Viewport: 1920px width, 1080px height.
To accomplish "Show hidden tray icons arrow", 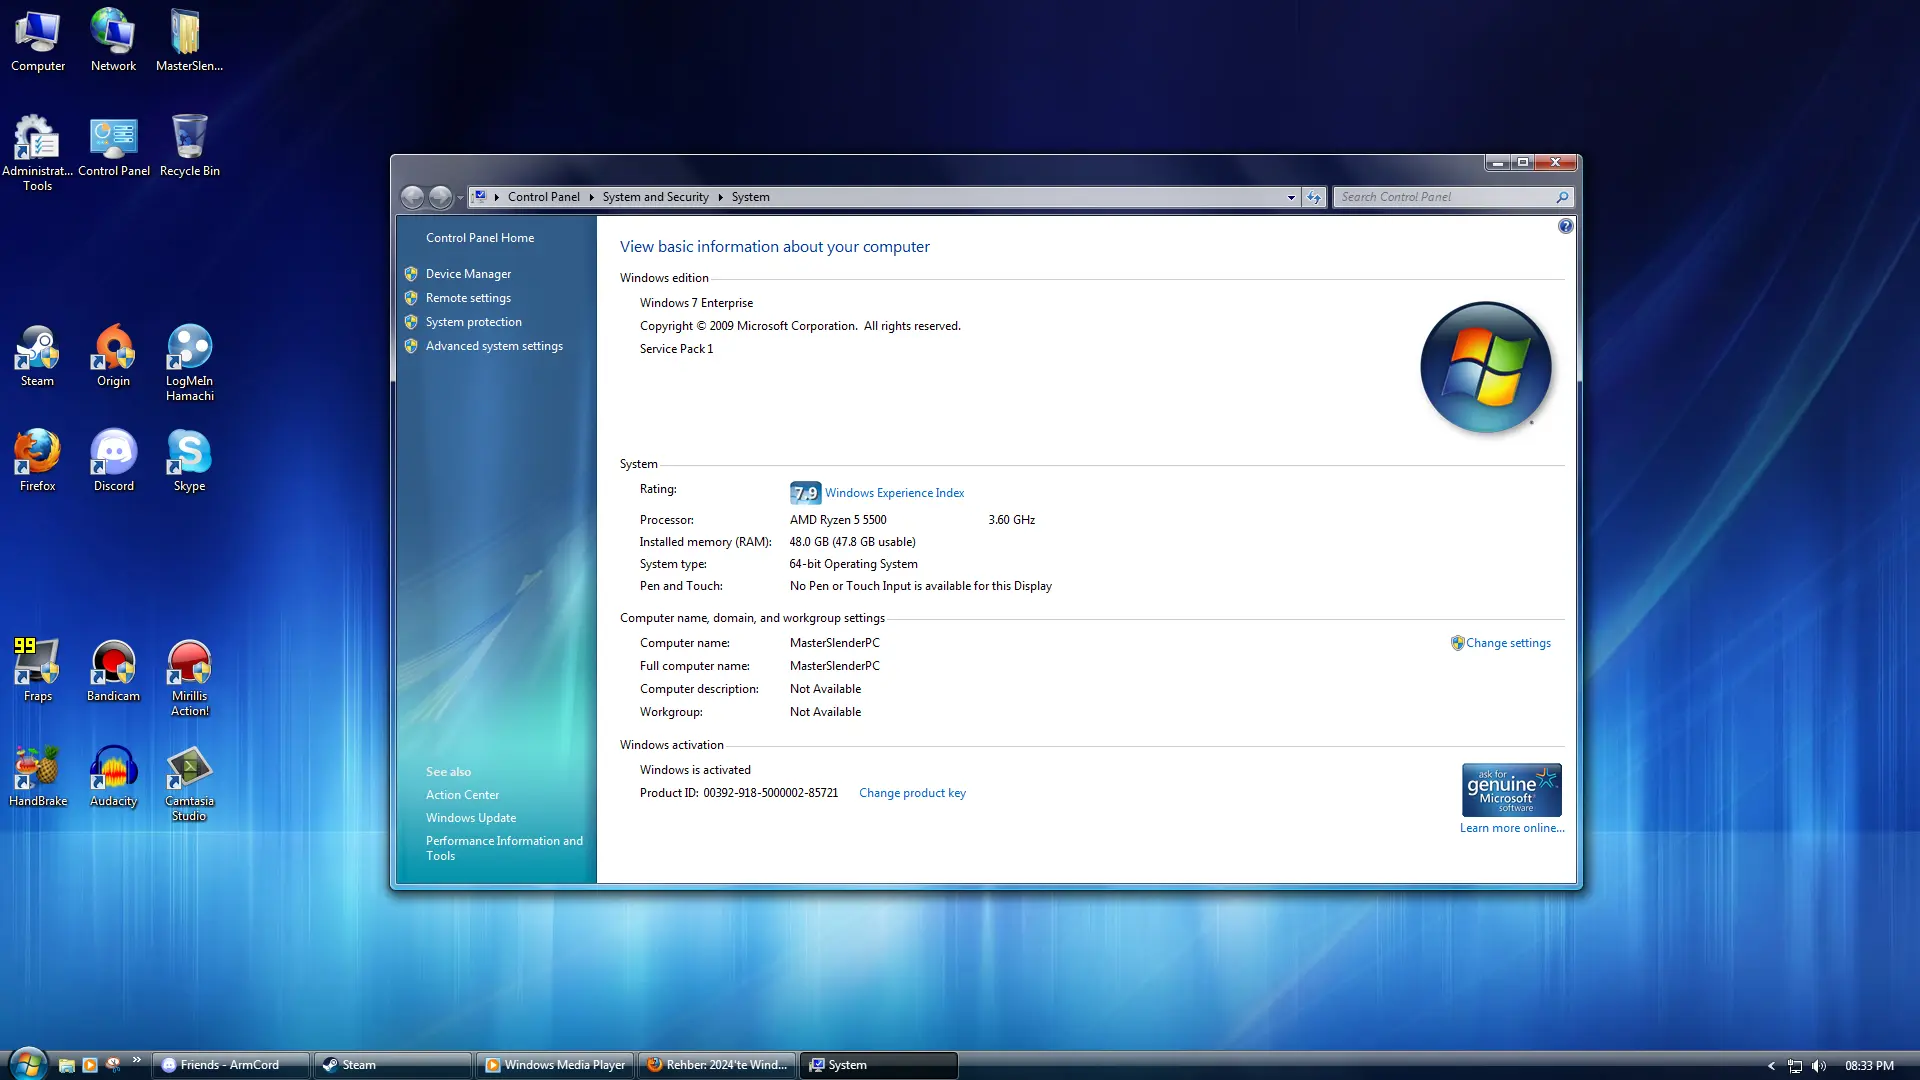I will coord(1771,1066).
